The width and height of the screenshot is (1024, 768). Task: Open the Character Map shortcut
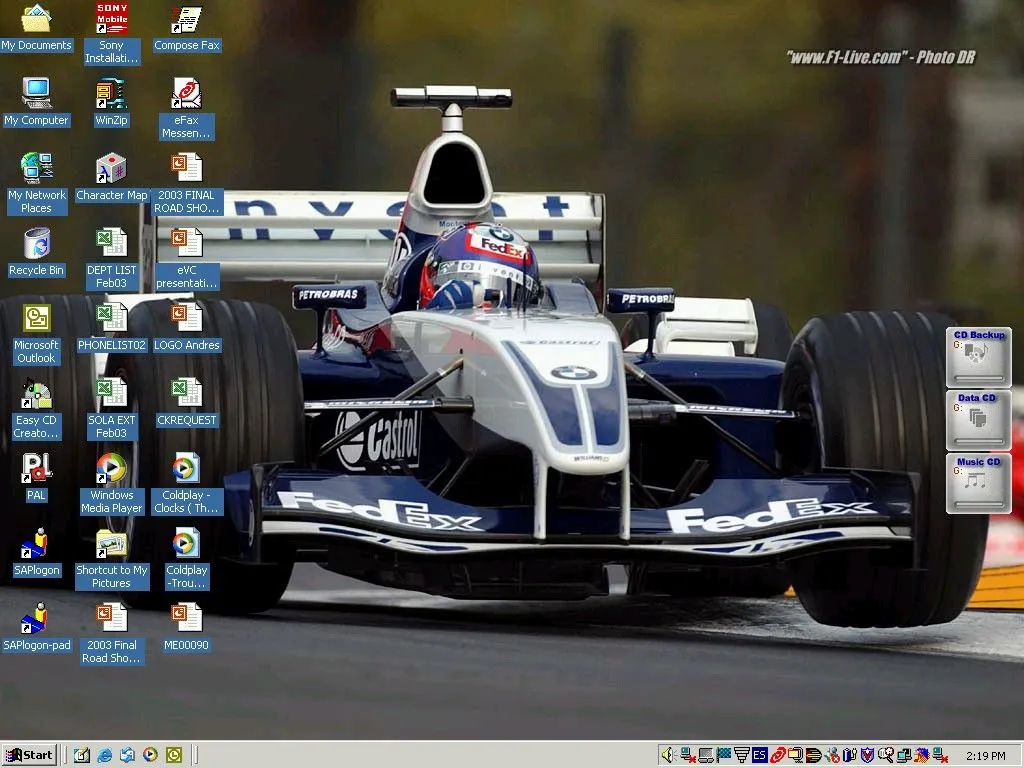tap(111, 170)
